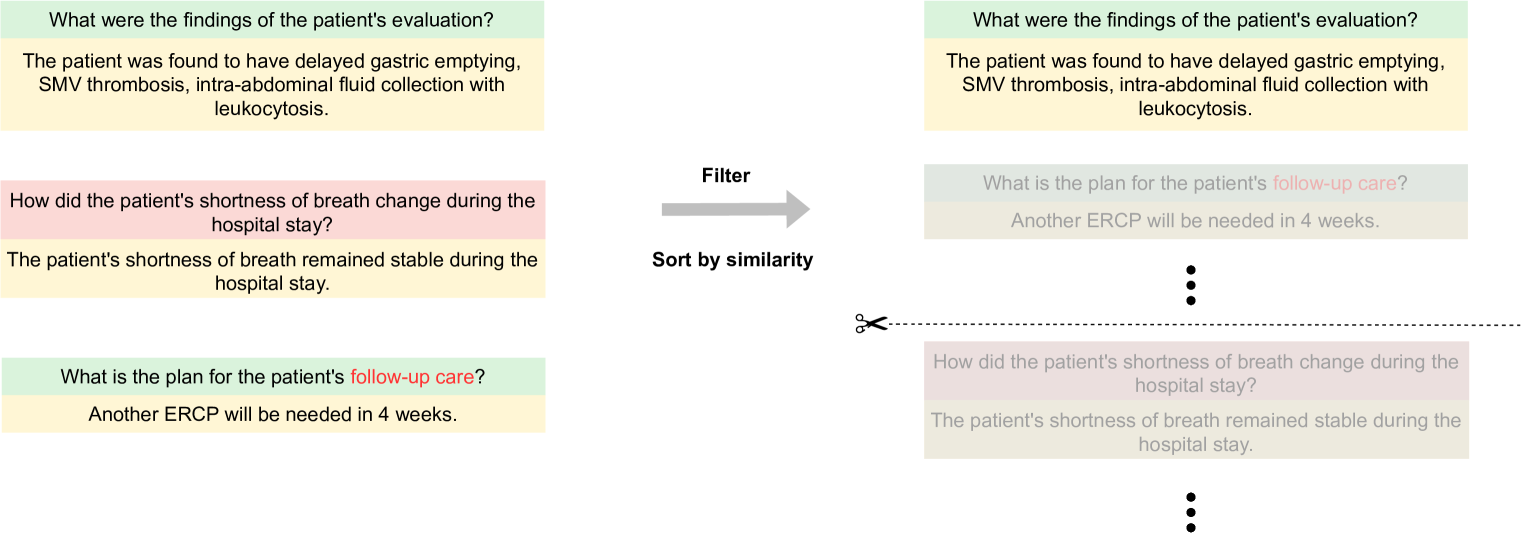Click the vertical ellipsis above the scissors line
The width and height of the screenshot is (1522, 541).
click(x=1190, y=286)
